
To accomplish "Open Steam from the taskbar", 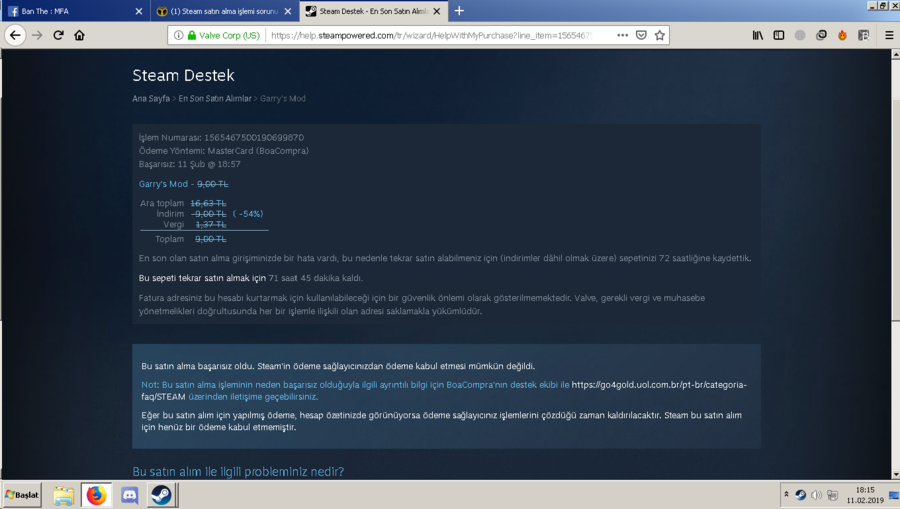I will [161, 495].
